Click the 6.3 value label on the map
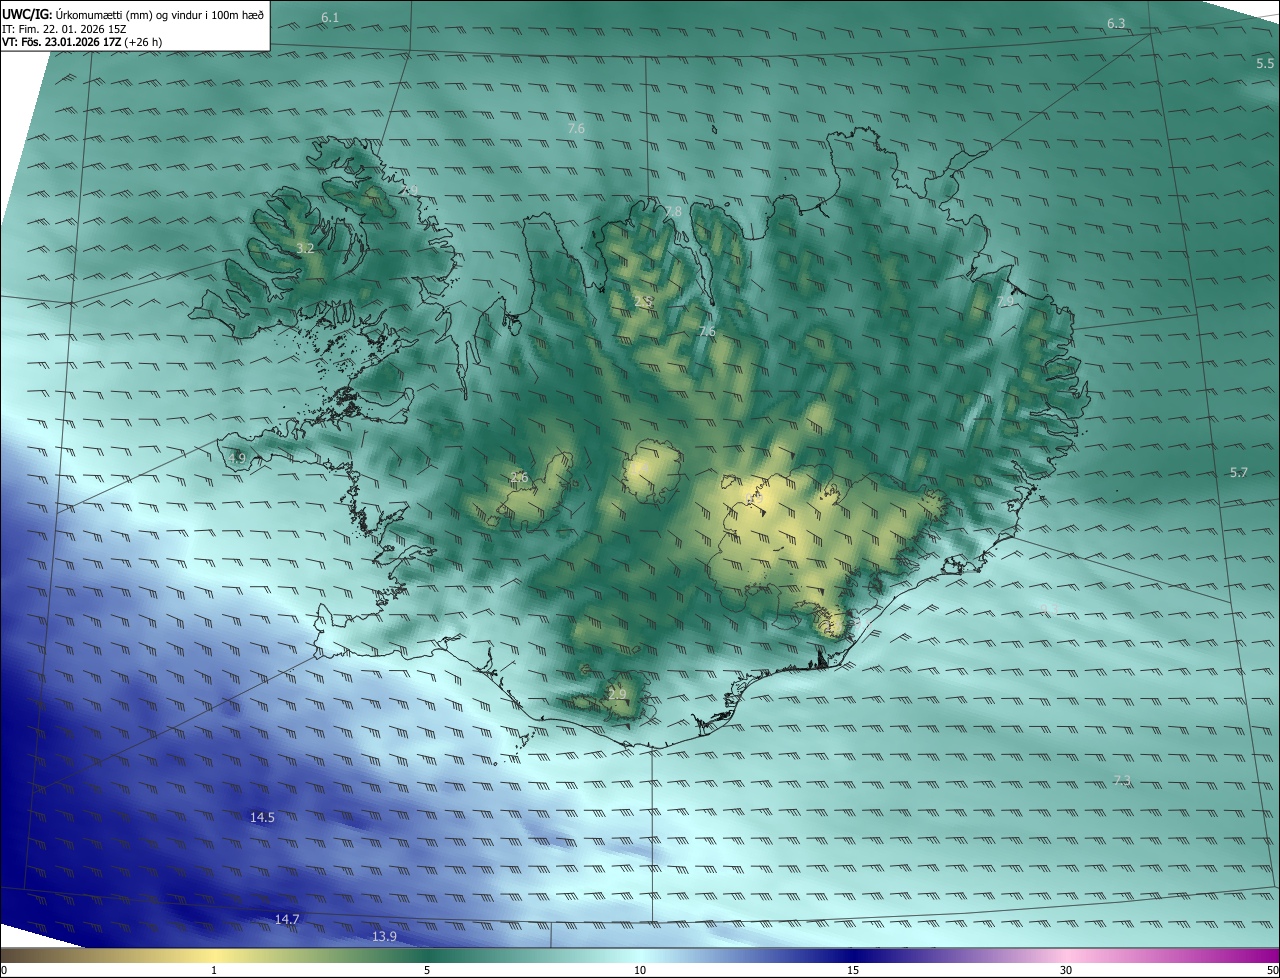 (x=1116, y=23)
